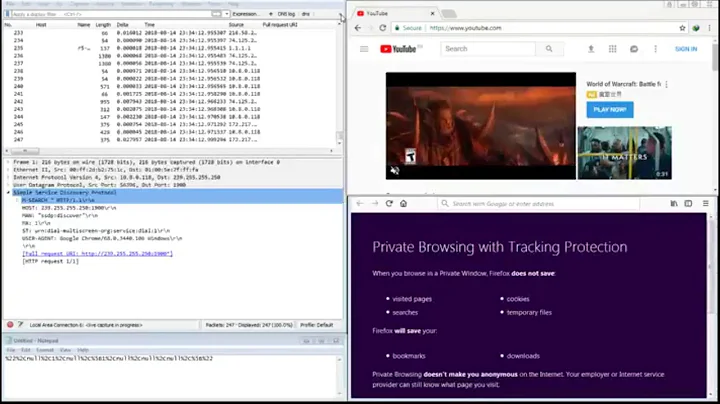Image resolution: width=720 pixels, height=404 pixels.
Task: Click the packet list vertical scrollbar down arrow
Action: coord(339,143)
